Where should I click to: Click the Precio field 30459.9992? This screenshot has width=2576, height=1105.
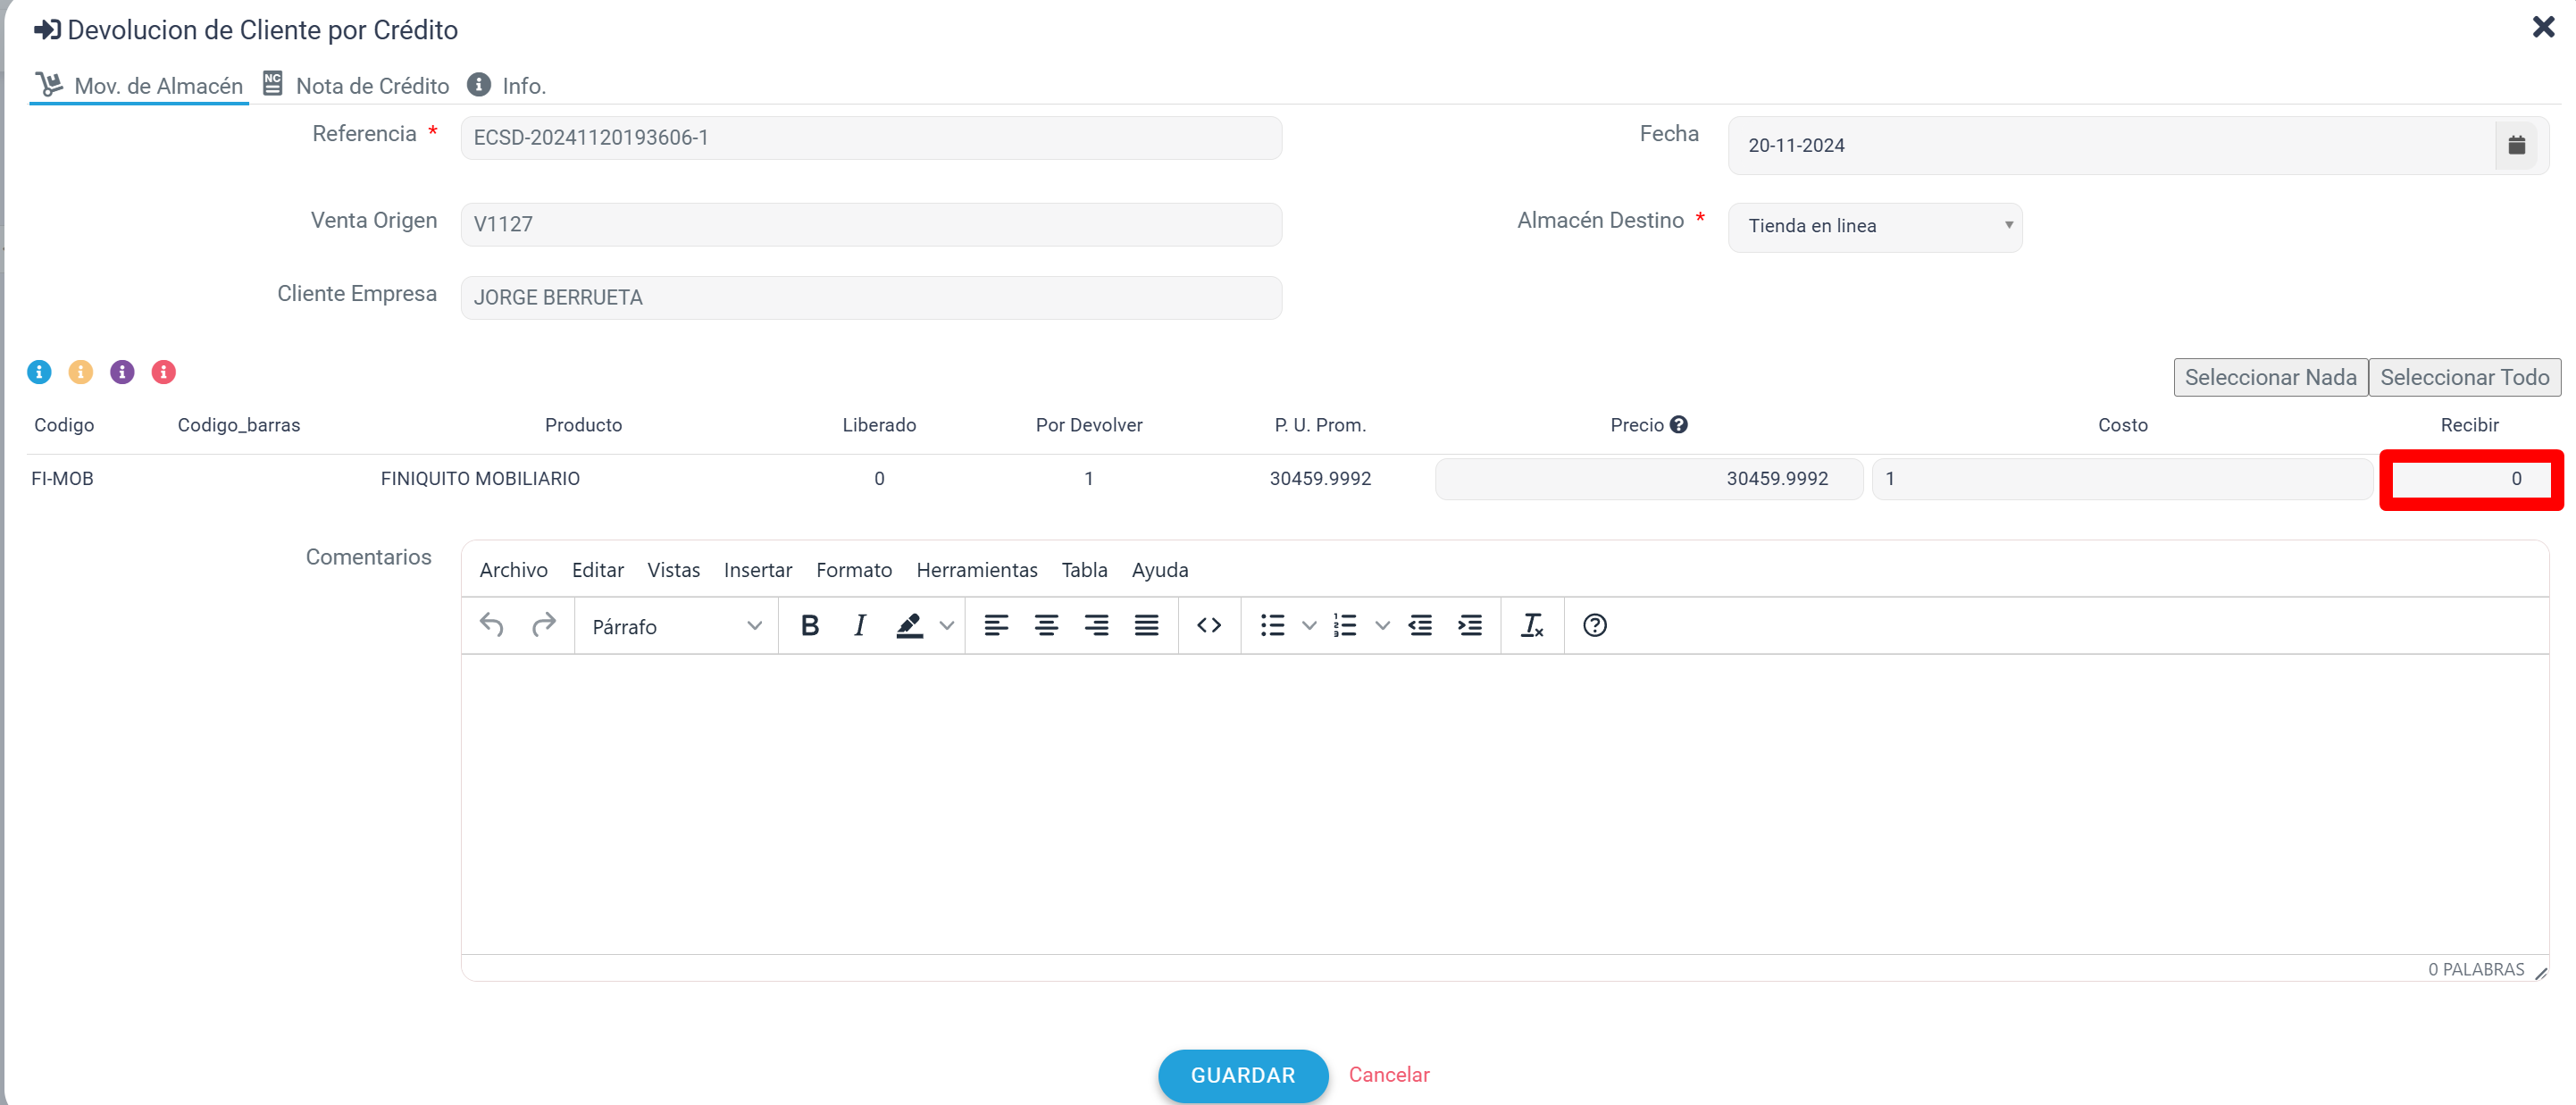pyautogui.click(x=1649, y=479)
